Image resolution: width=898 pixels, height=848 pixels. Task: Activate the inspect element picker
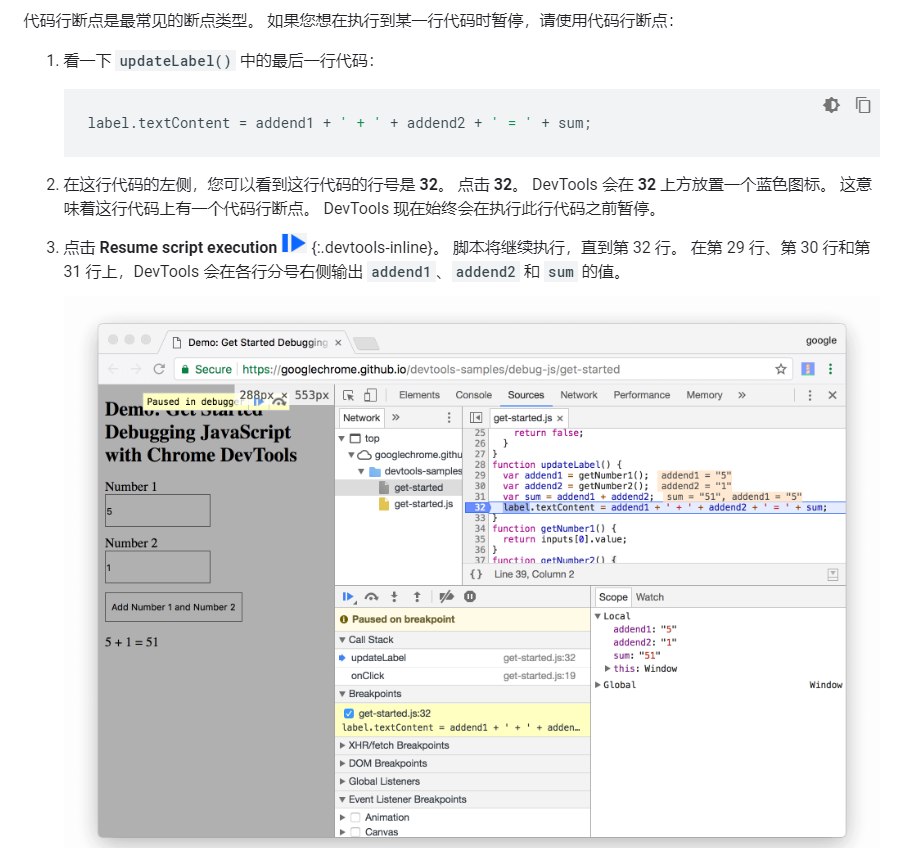point(348,395)
